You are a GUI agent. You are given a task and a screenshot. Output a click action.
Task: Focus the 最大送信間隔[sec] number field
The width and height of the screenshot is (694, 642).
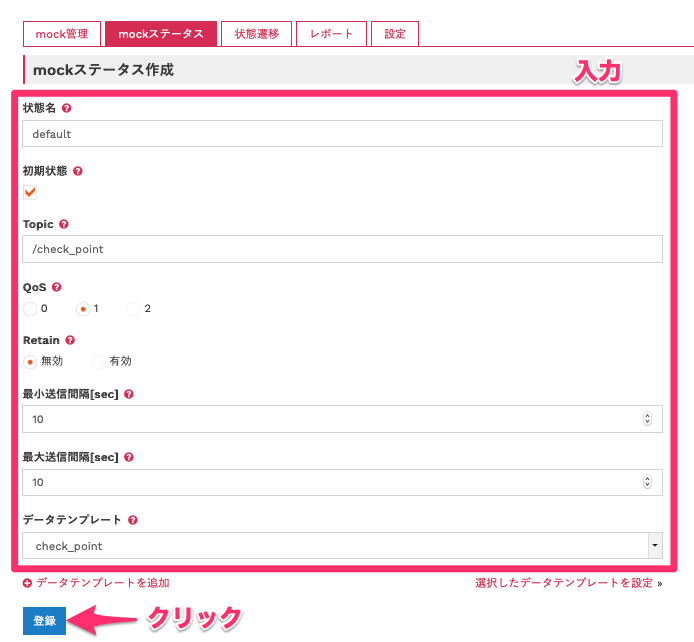[x=342, y=482]
